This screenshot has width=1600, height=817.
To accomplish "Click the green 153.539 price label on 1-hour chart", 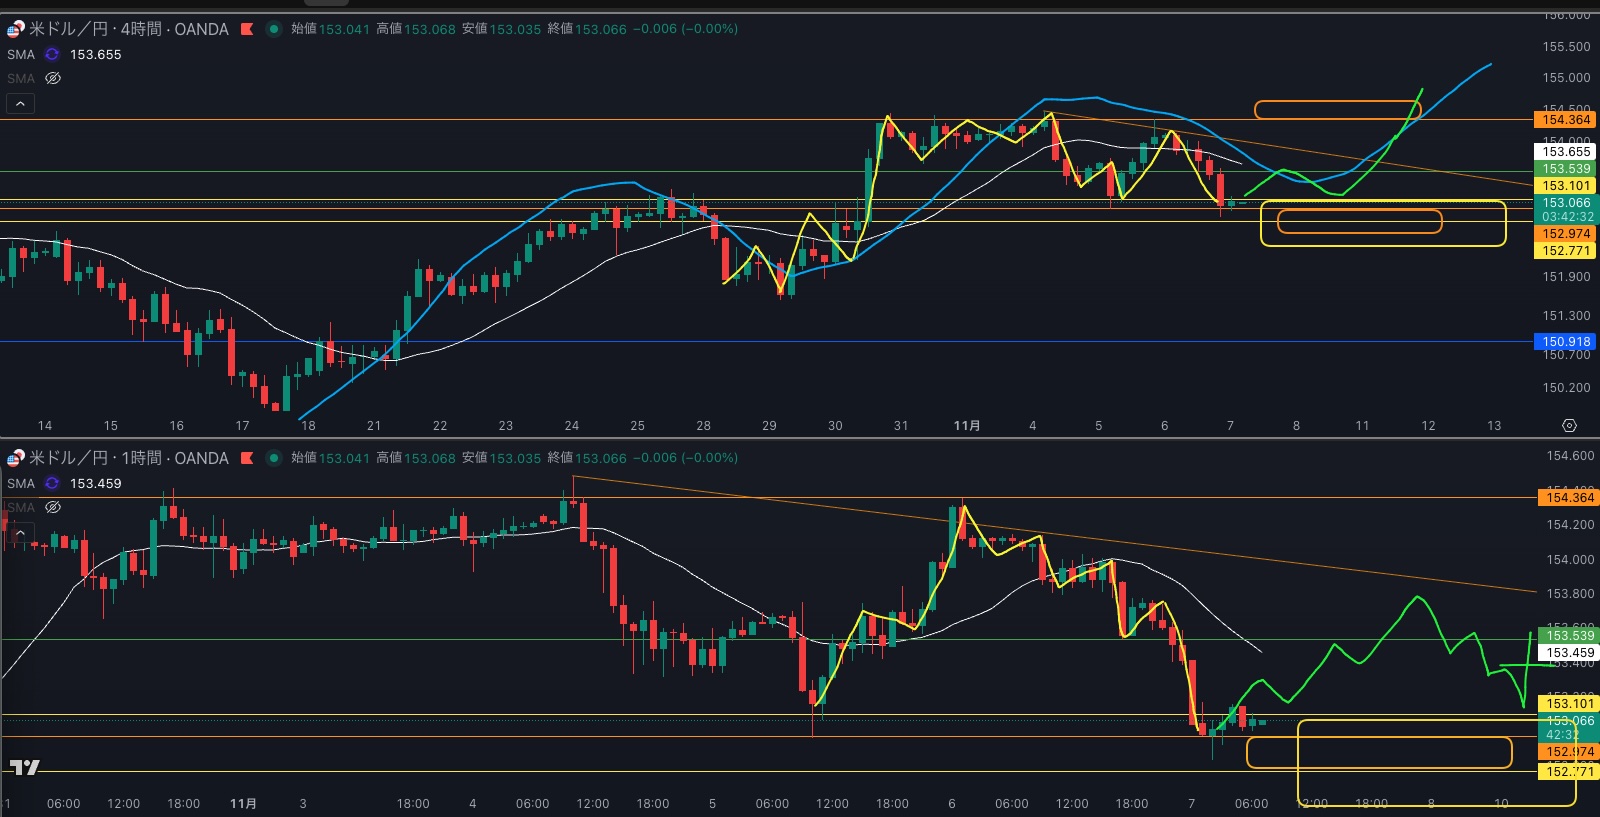I will pos(1569,635).
